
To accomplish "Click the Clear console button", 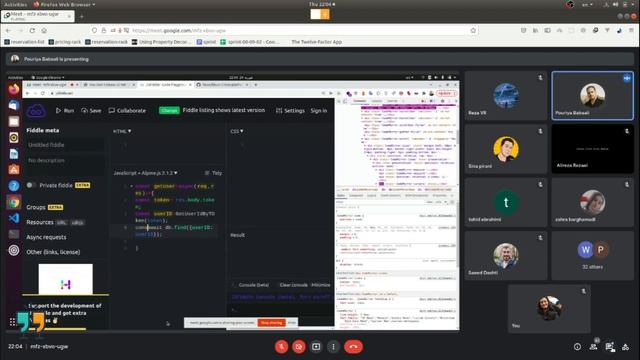I will point(293,285).
